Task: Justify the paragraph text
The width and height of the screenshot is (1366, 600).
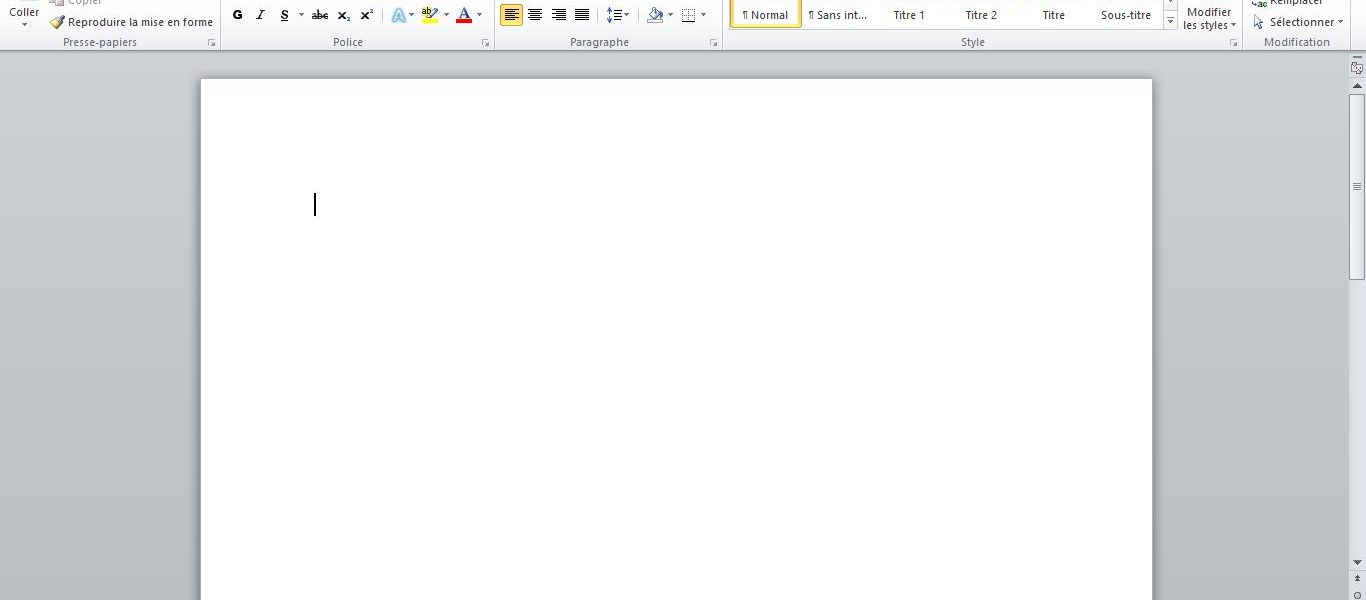Action: (582, 15)
